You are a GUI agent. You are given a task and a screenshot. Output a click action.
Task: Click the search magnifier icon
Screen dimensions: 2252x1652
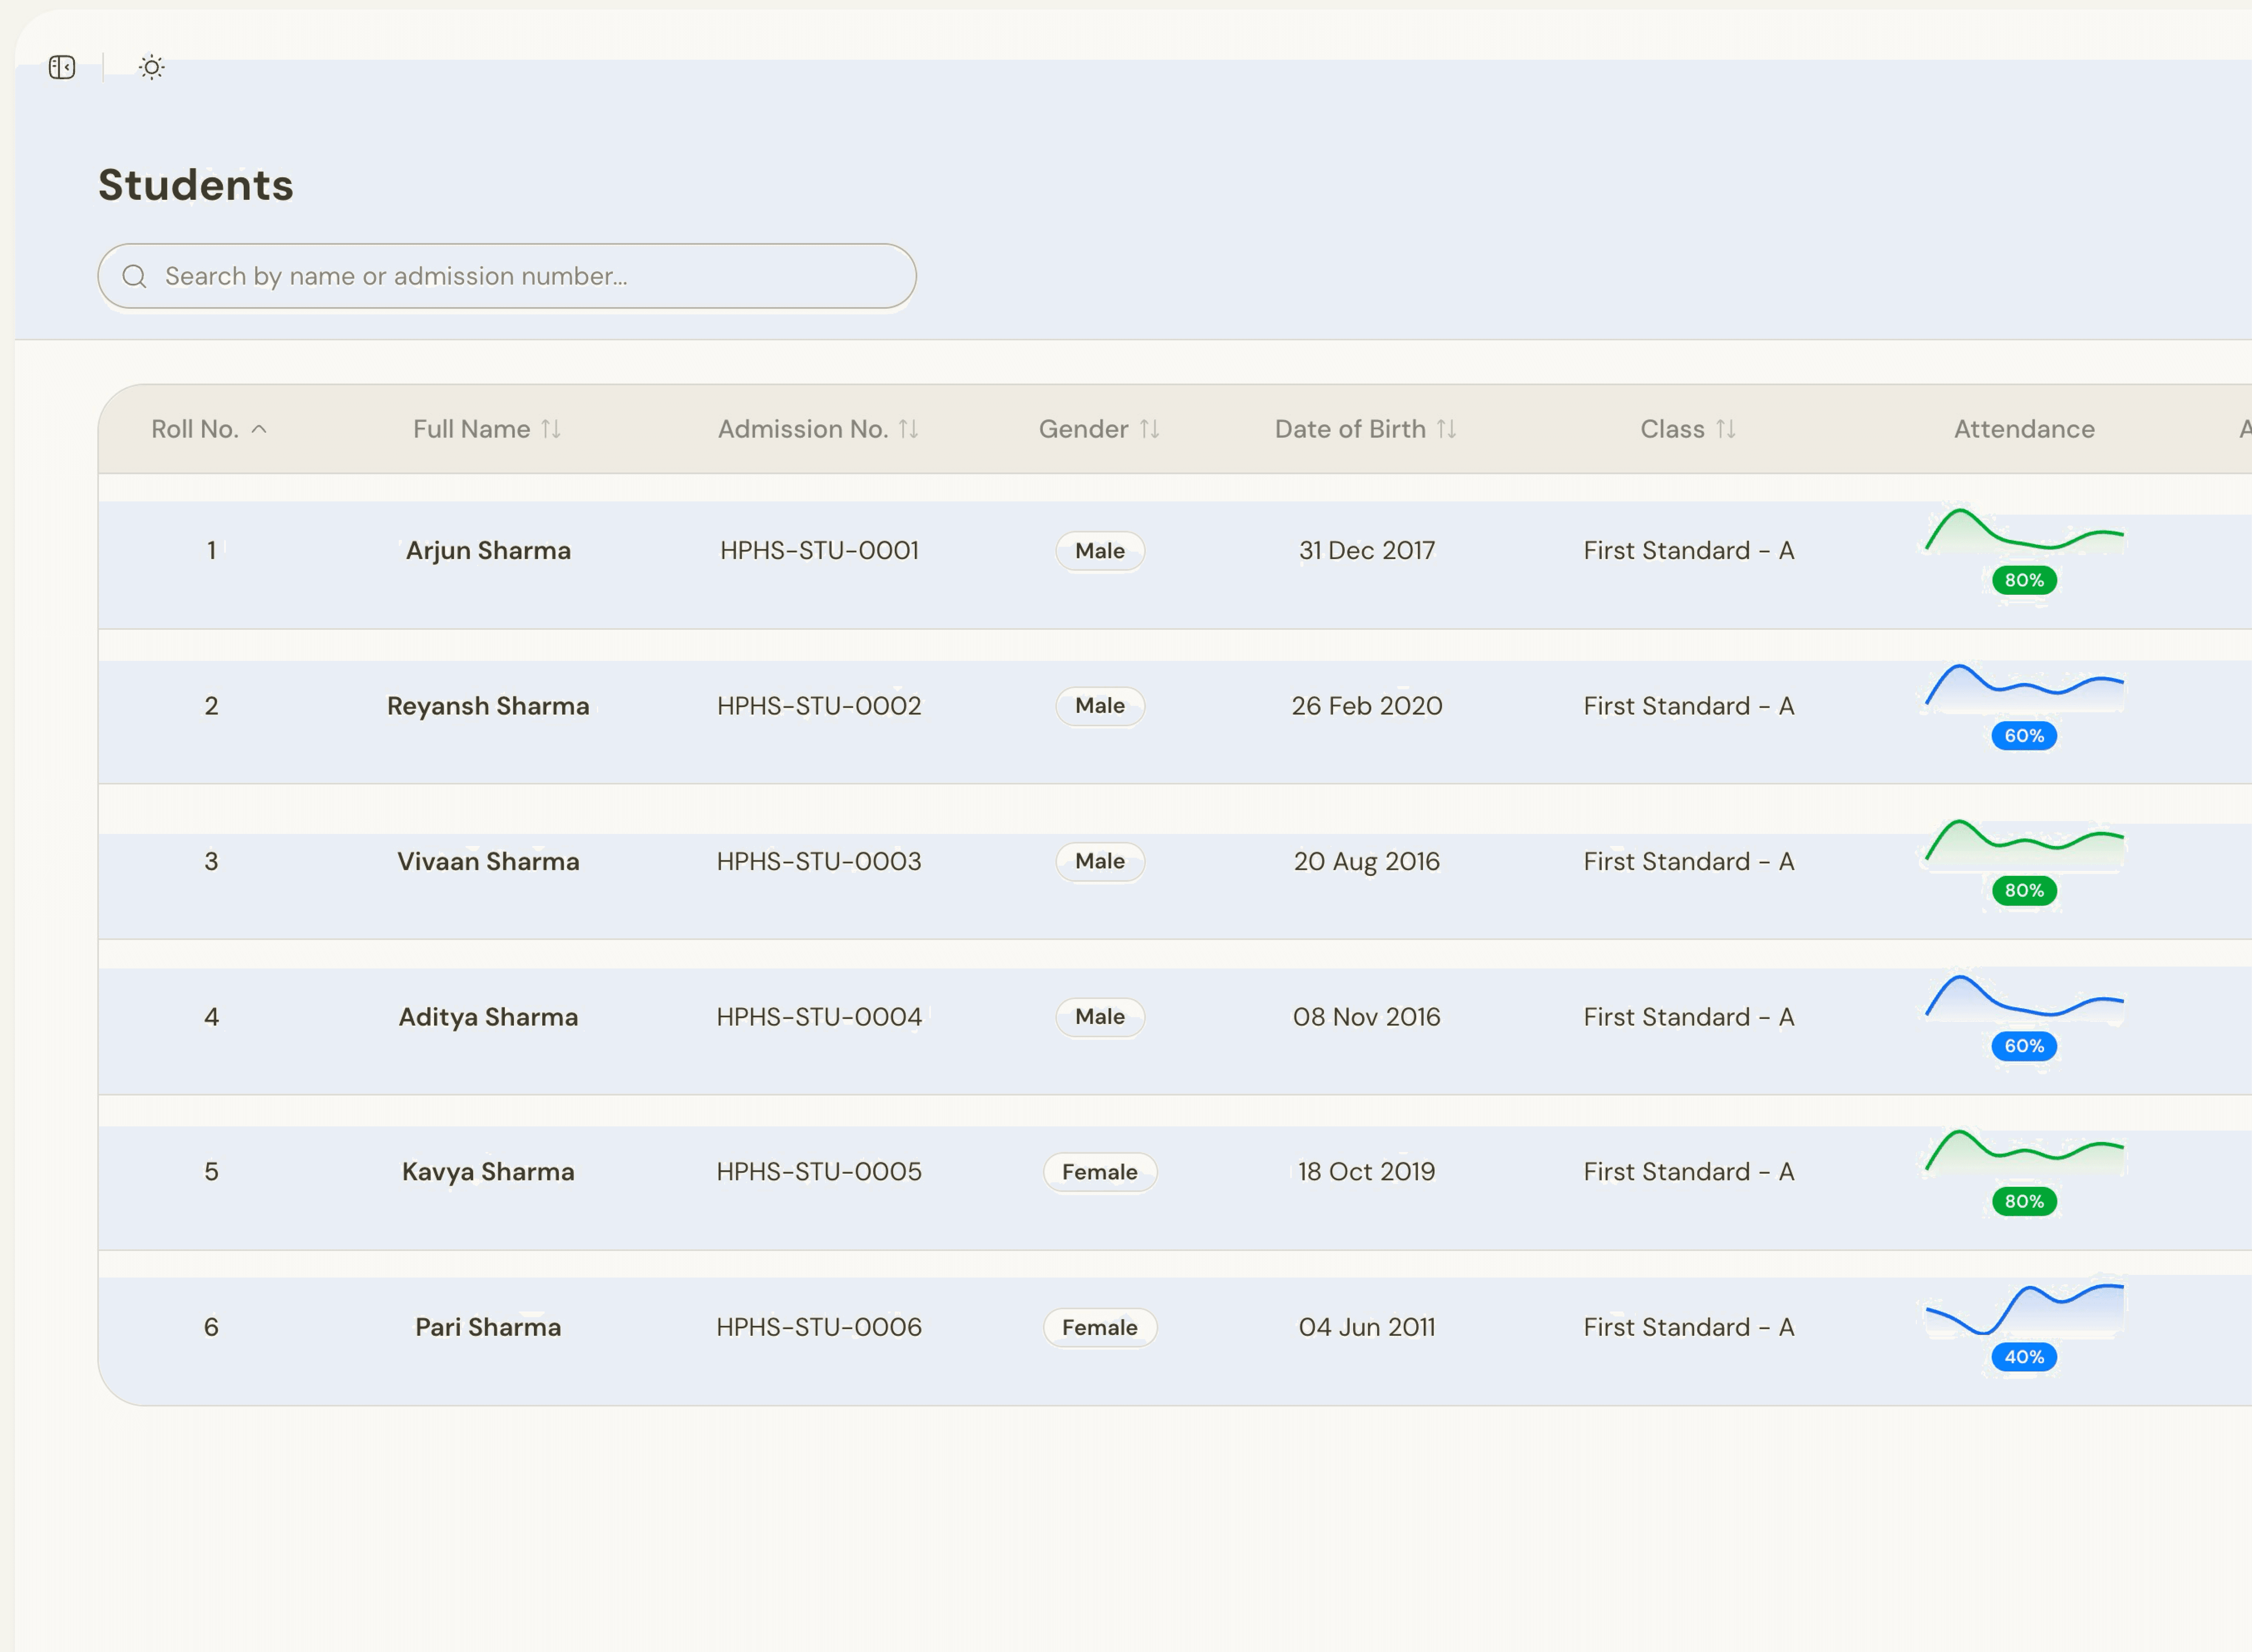[x=134, y=276]
